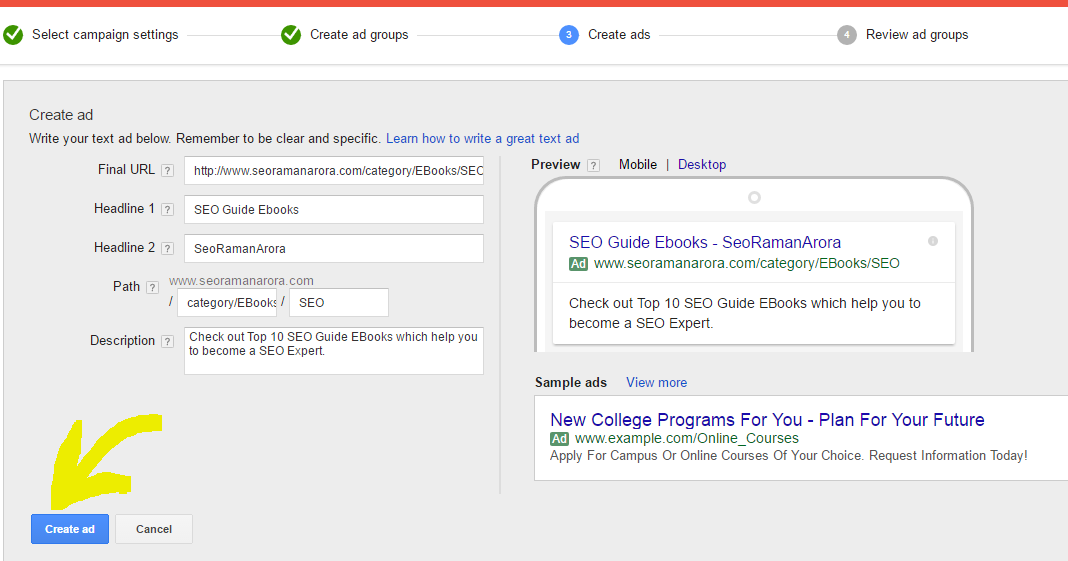1068x561 pixels.
Task: Switch the preview to Desktop
Action: pyautogui.click(x=702, y=165)
